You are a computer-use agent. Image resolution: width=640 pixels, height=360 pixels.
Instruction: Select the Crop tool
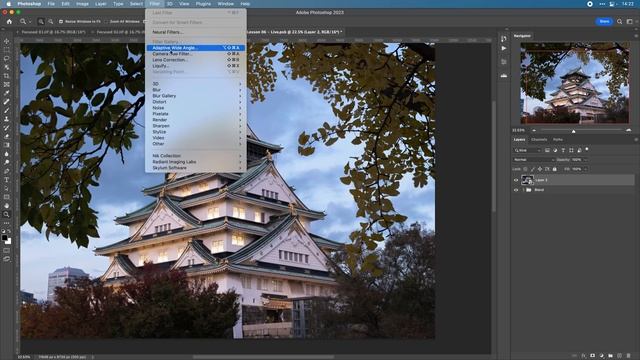click(x=7, y=76)
